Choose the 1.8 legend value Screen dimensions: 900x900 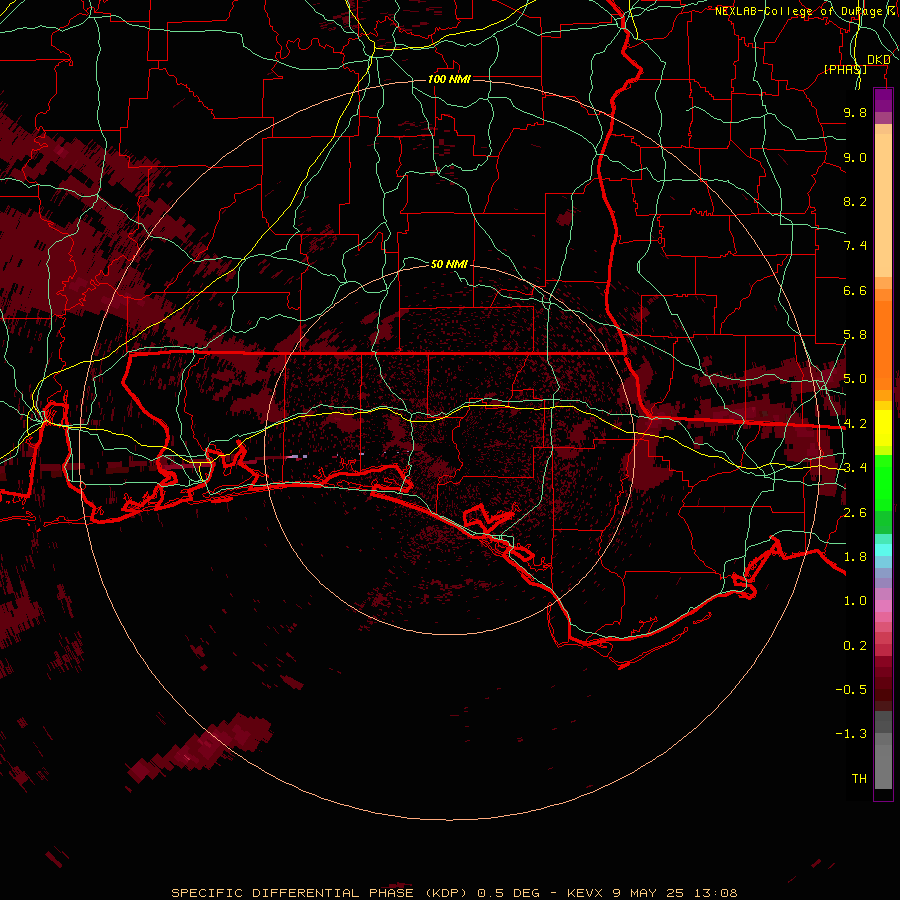pyautogui.click(x=855, y=557)
